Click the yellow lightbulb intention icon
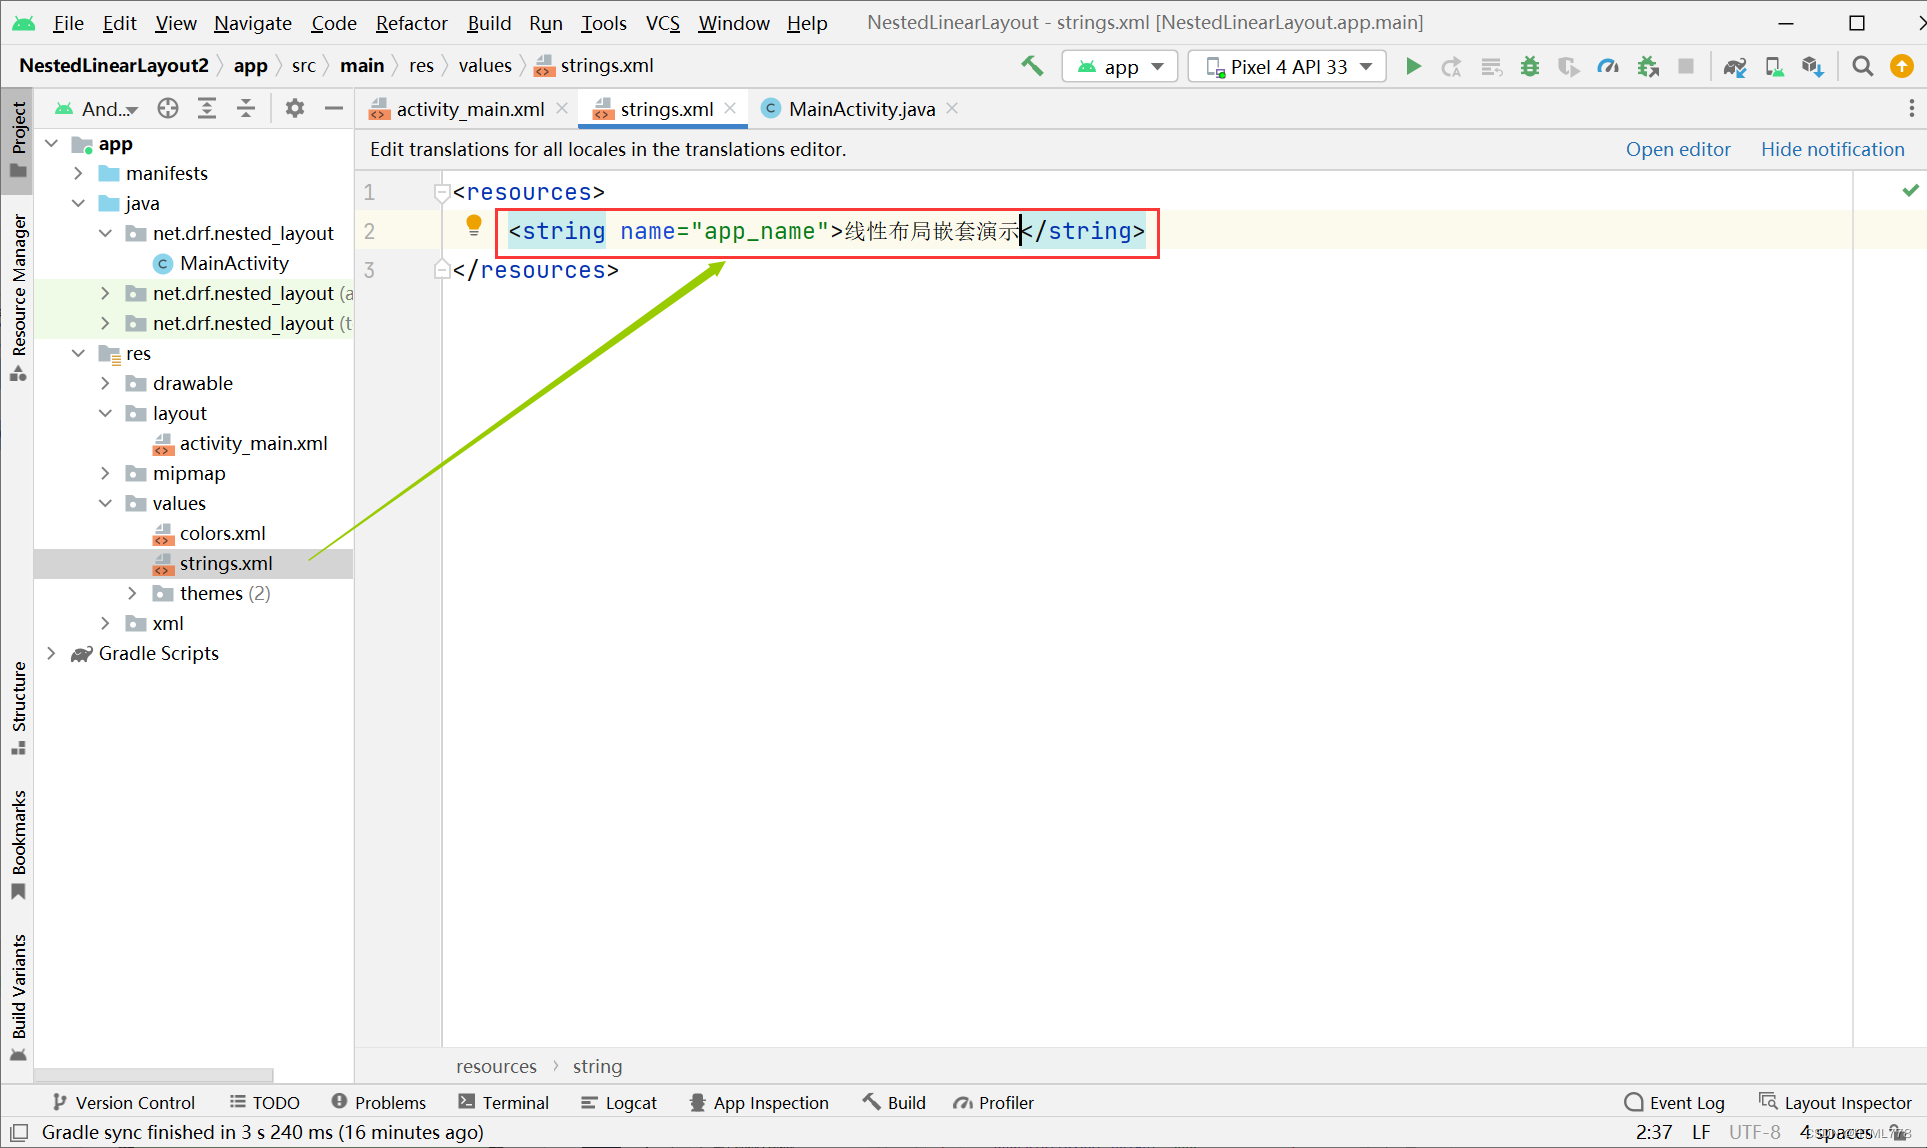This screenshot has width=1927, height=1148. click(474, 226)
